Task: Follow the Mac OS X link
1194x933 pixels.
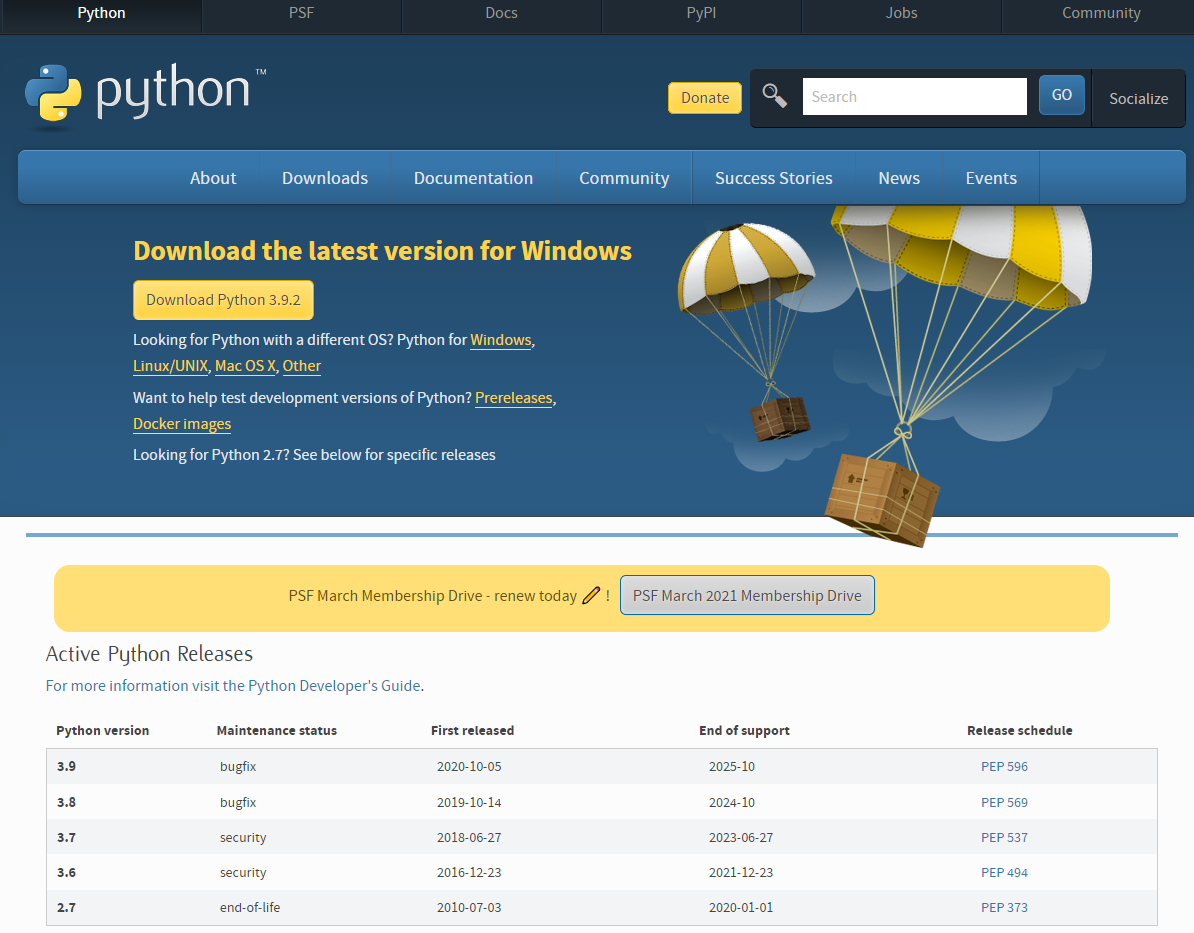Action: [245, 366]
